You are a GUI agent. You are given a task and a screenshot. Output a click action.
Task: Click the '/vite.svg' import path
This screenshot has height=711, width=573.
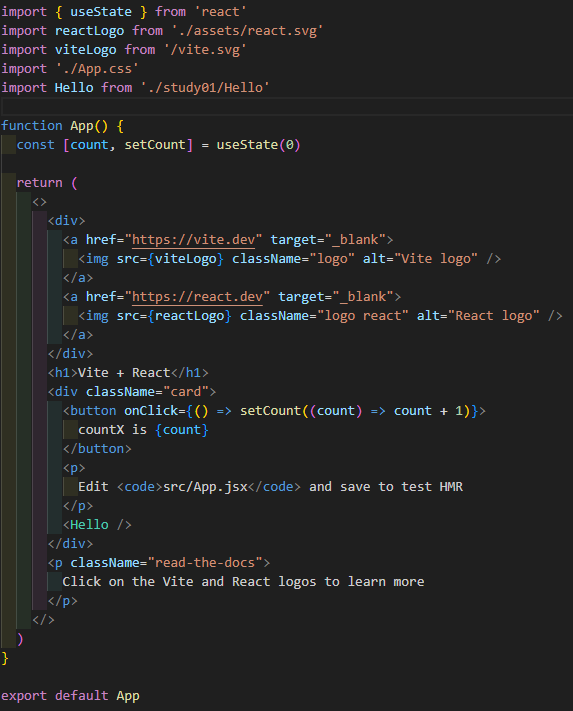click(x=205, y=49)
